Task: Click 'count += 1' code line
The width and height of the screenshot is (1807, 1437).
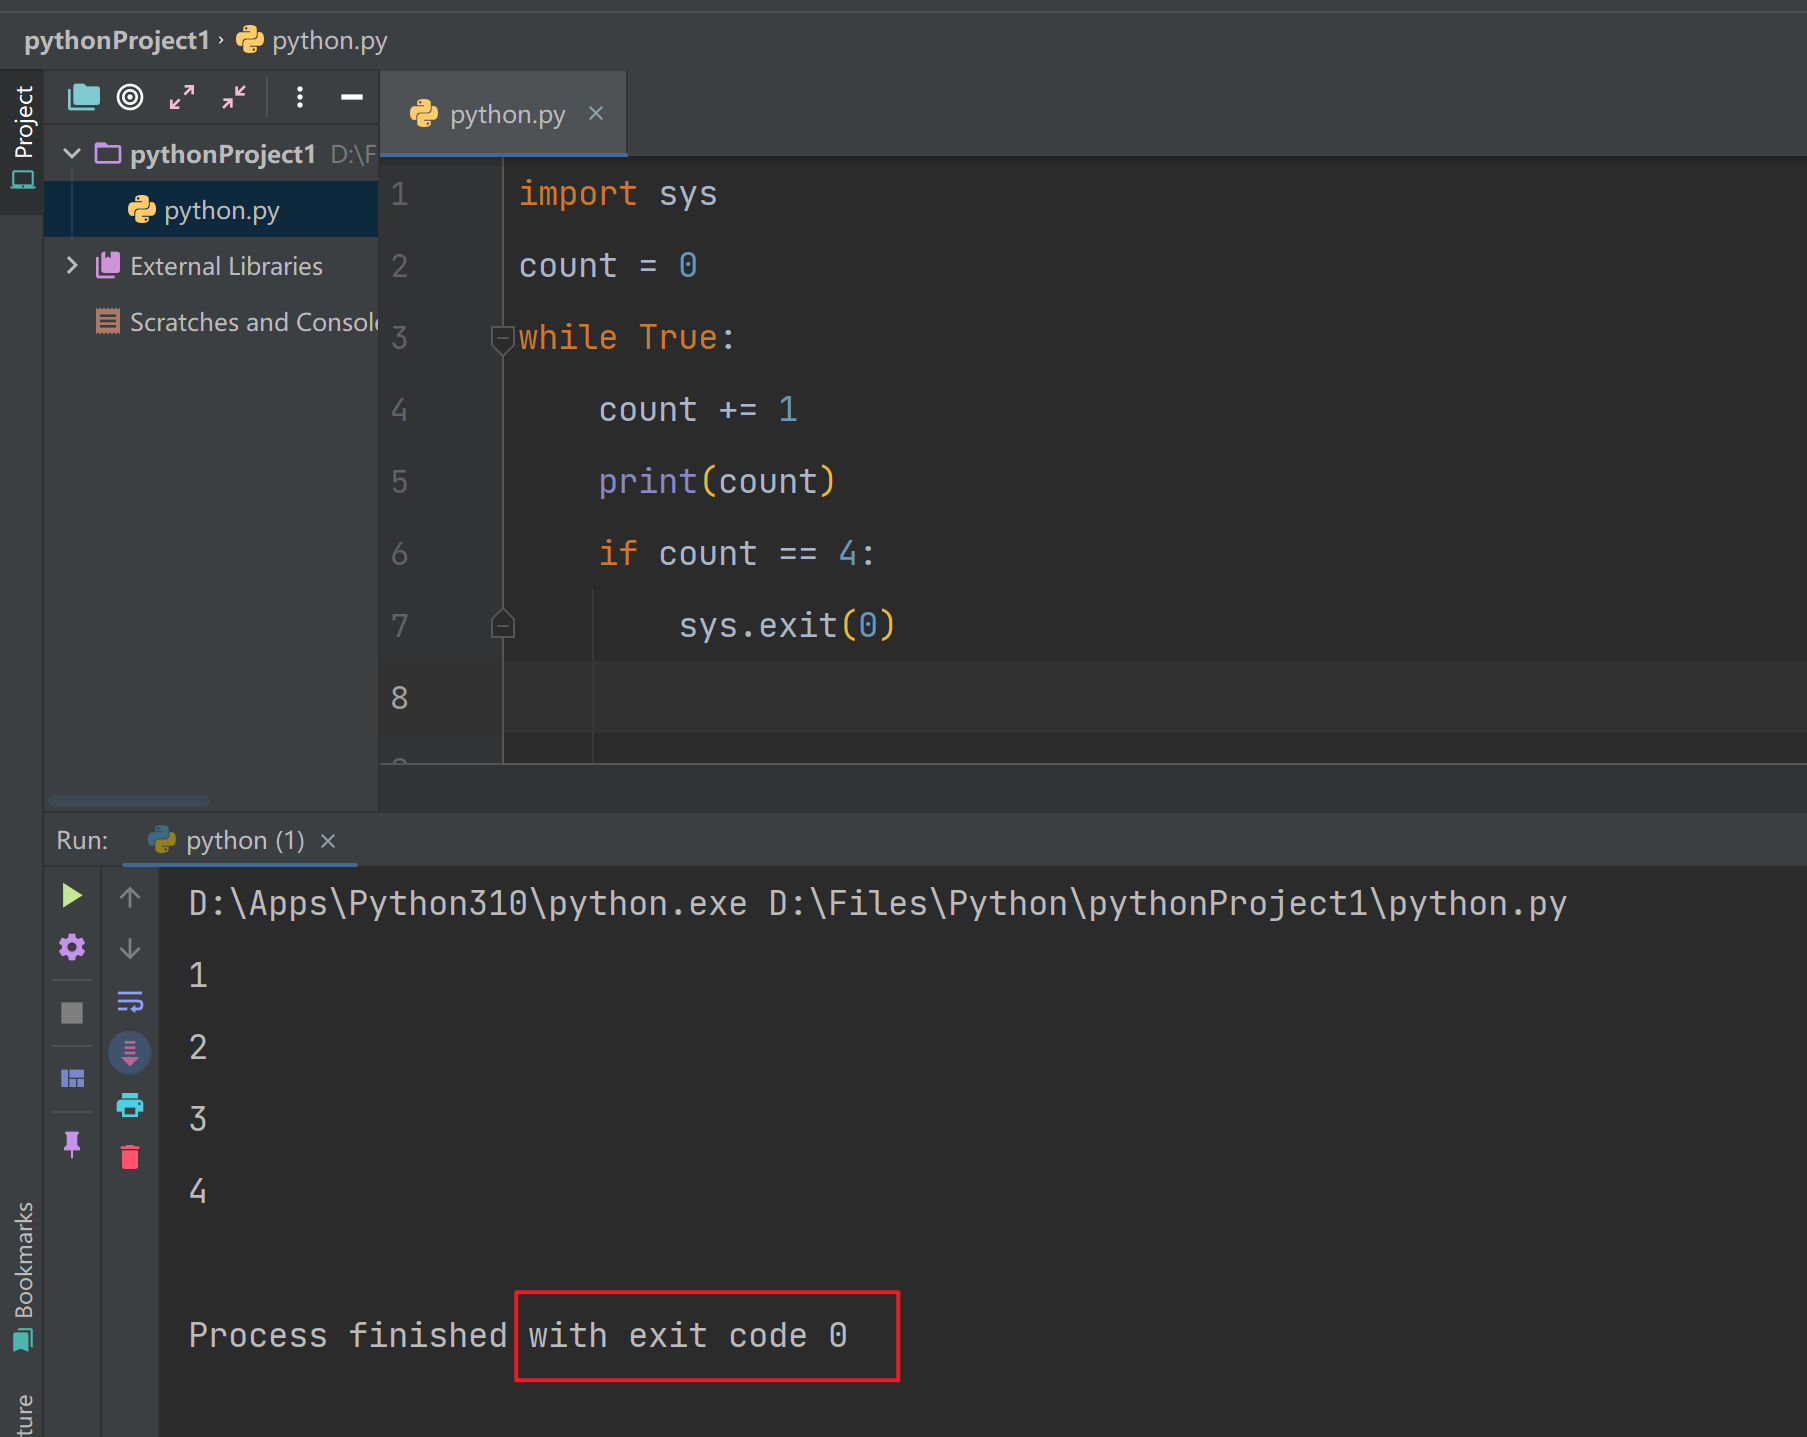Action: (x=698, y=409)
